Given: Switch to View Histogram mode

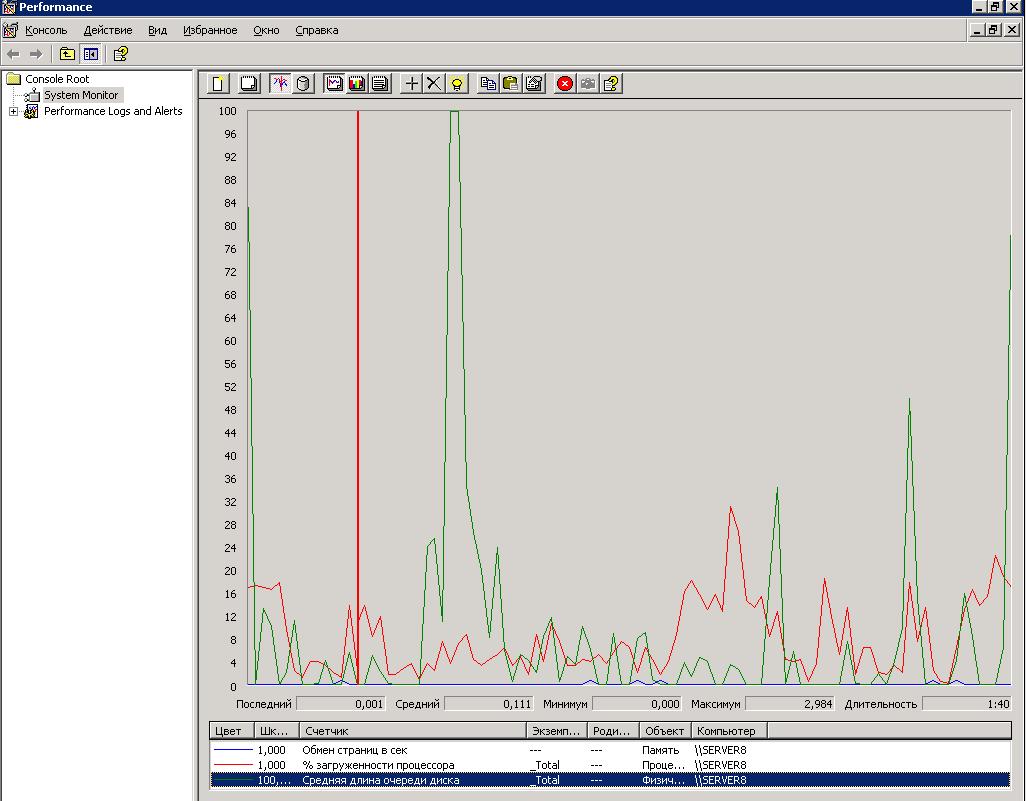Looking at the screenshot, I should 357,84.
